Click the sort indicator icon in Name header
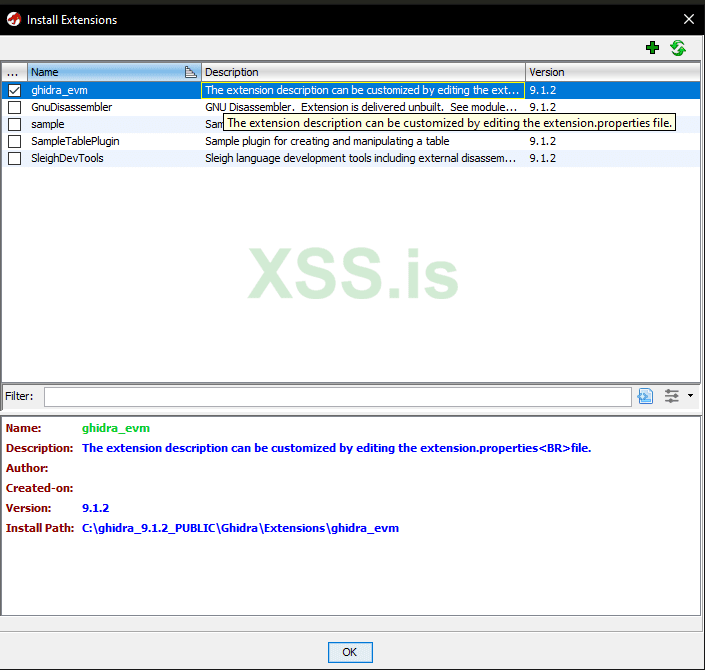 tap(191, 72)
